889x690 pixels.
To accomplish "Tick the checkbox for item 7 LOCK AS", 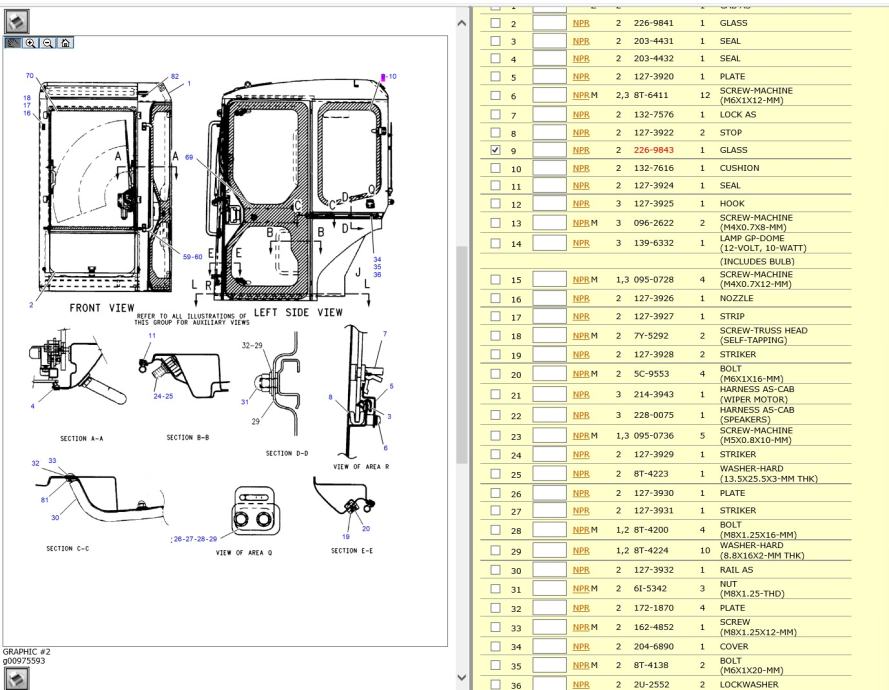I will point(495,115).
